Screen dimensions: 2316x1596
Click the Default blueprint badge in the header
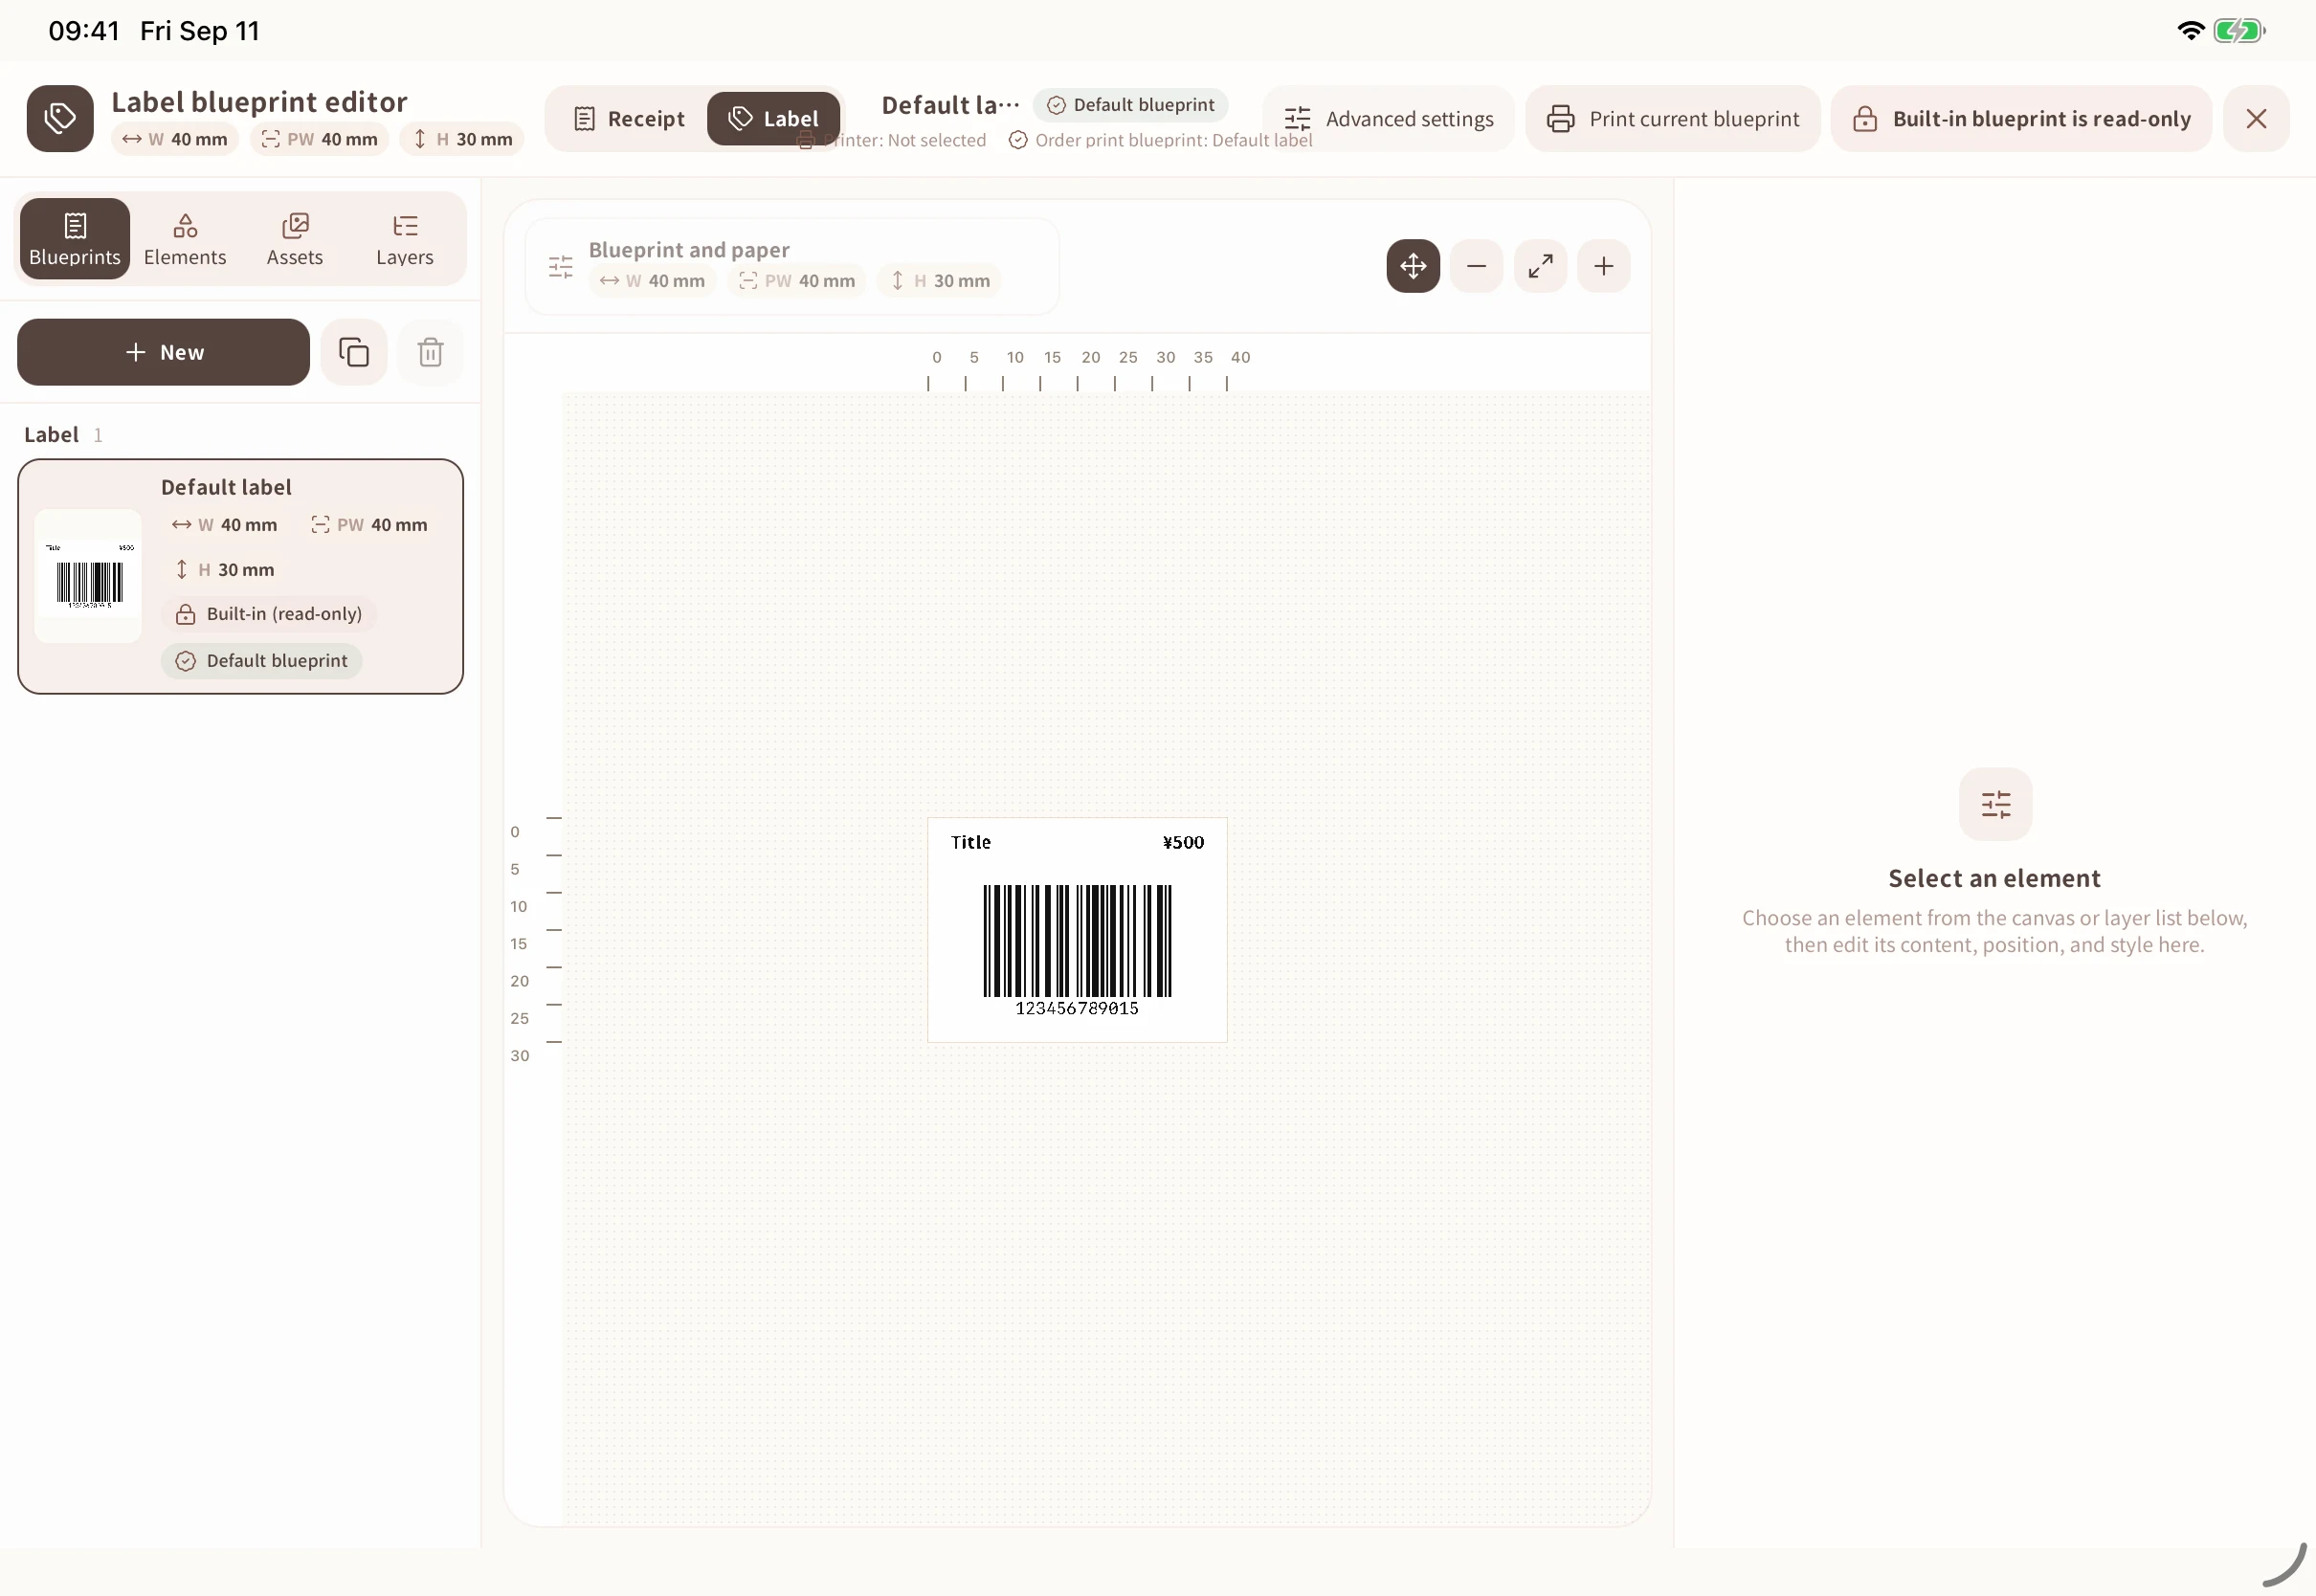(x=1131, y=105)
